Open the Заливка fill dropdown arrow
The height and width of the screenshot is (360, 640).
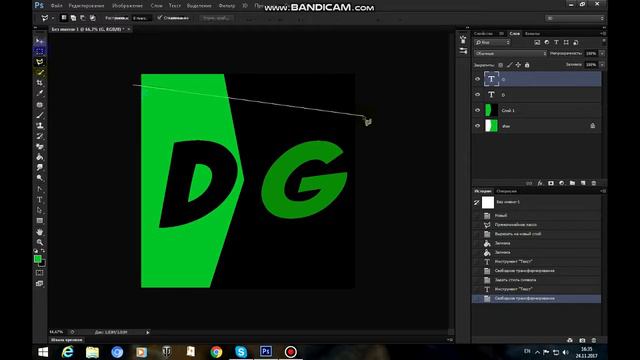click(602, 64)
